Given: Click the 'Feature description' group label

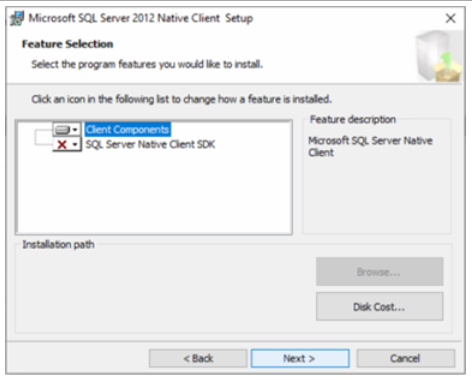Looking at the screenshot, I should (353, 119).
